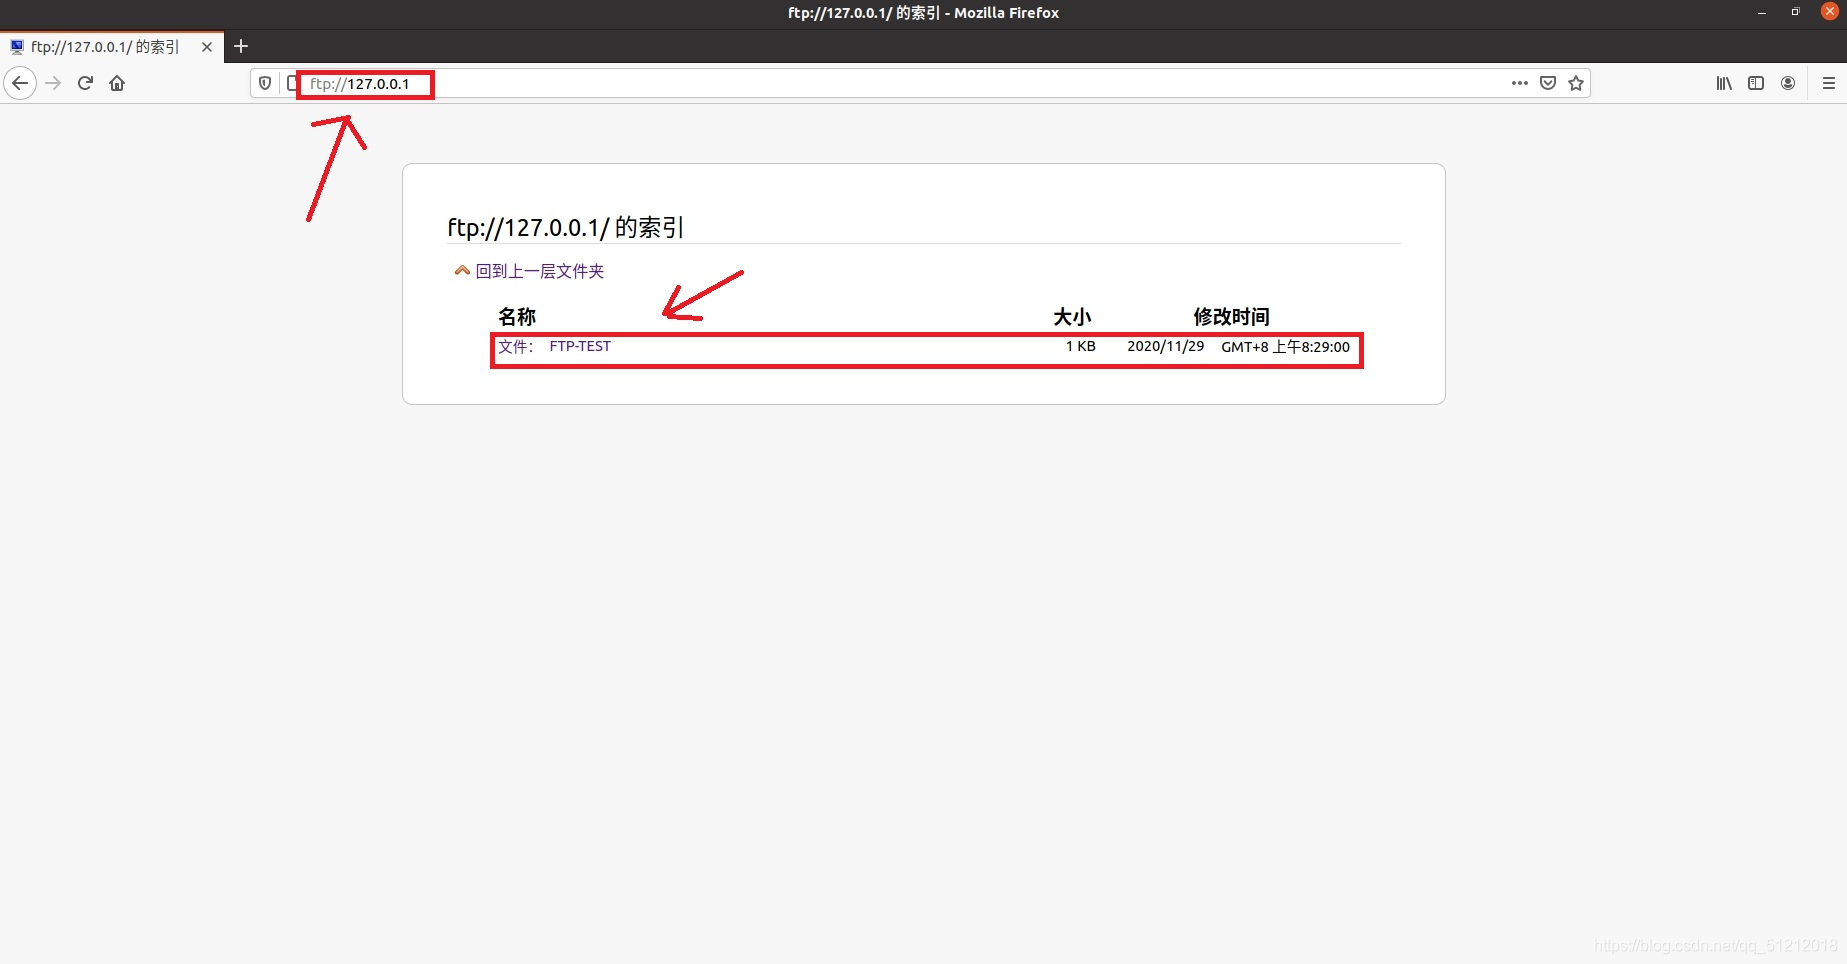Show tracking protection shield info

click(265, 83)
